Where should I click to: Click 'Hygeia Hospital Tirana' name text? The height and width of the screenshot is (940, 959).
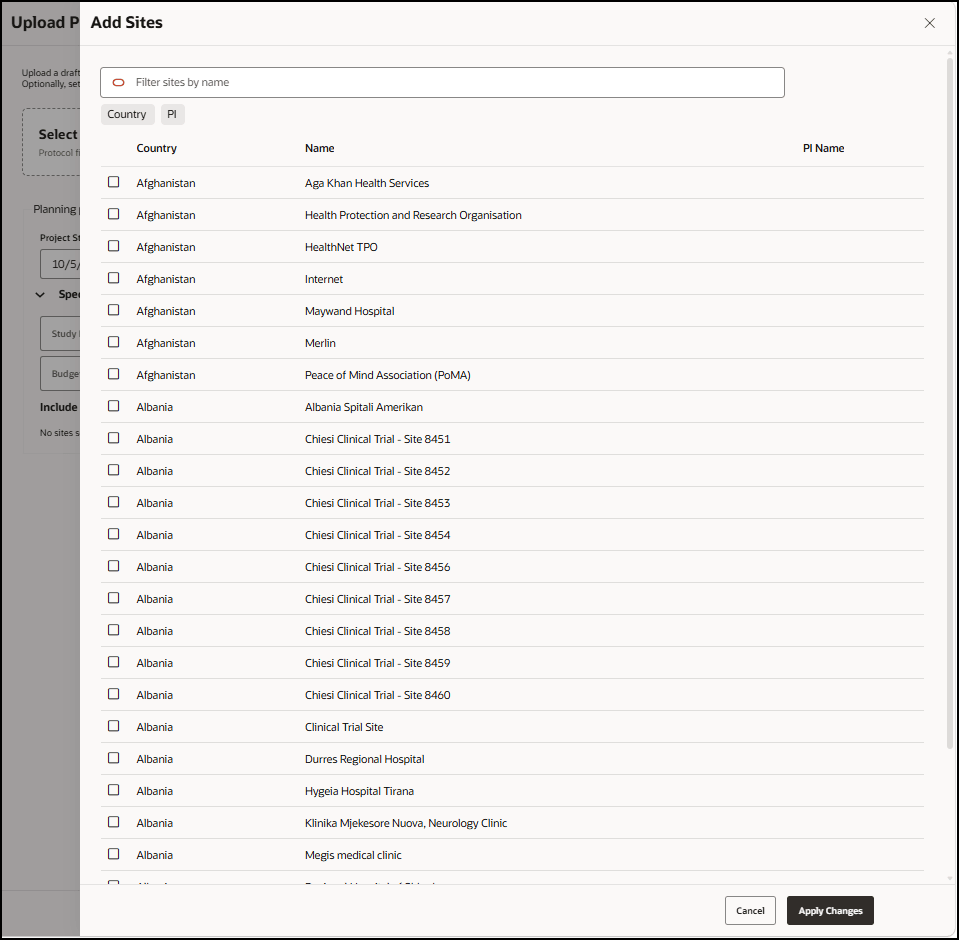tap(360, 791)
